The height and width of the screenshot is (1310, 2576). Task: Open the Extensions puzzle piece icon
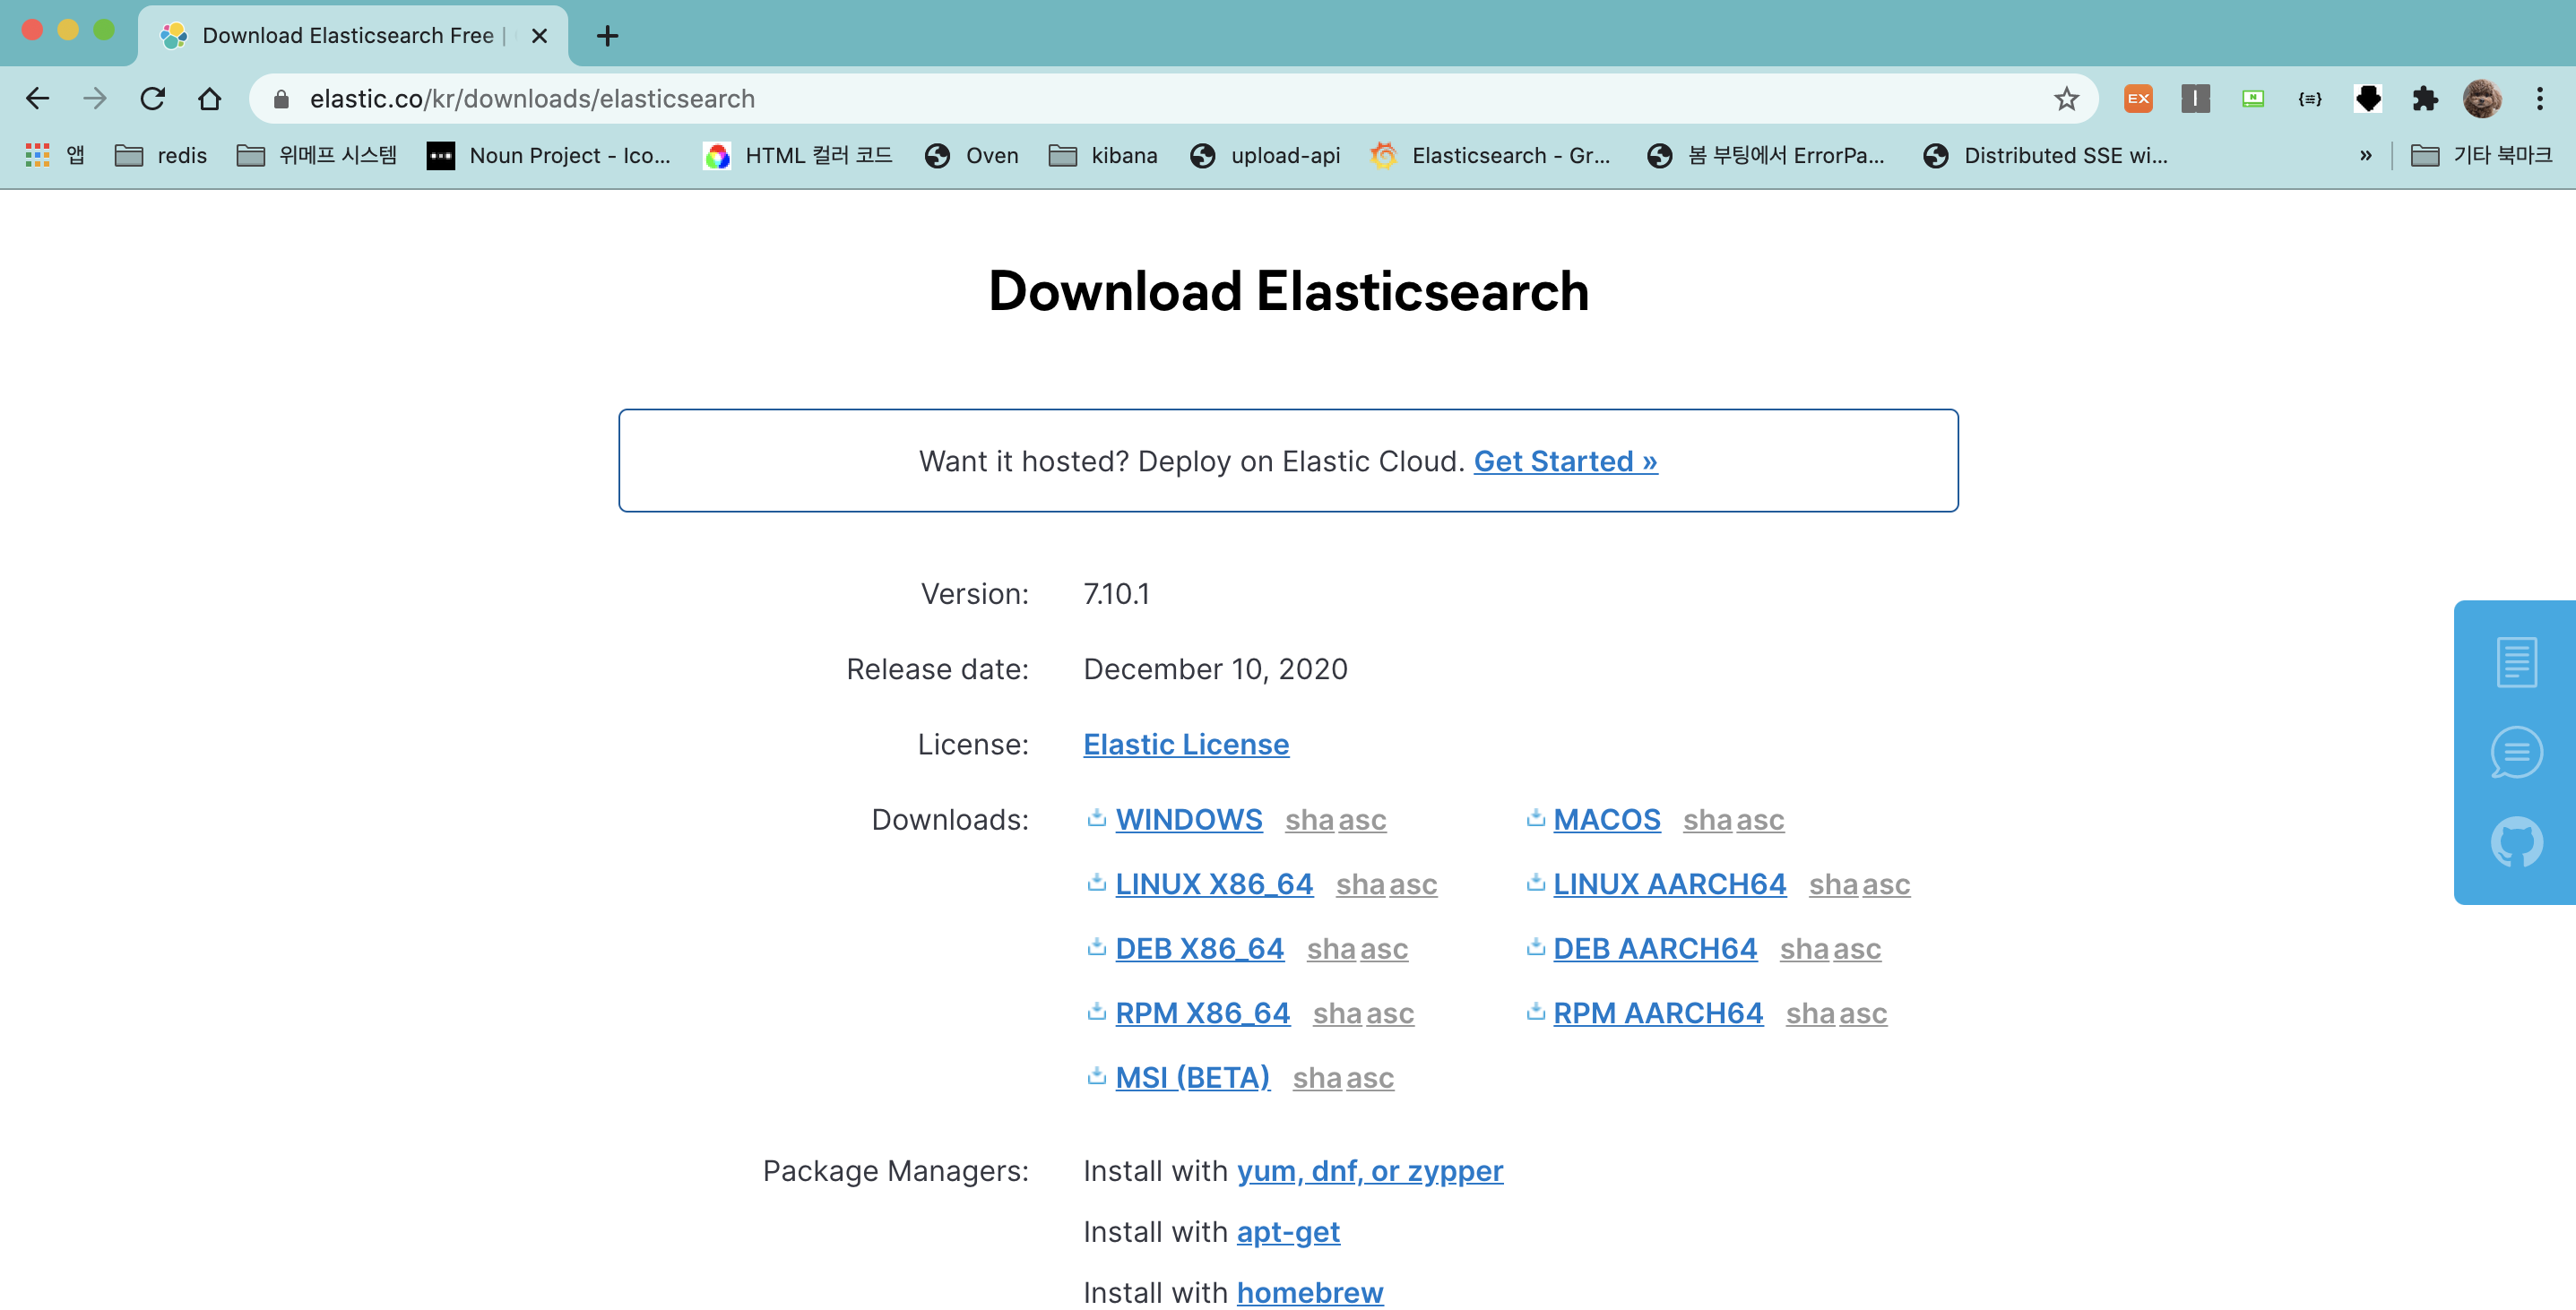(x=2424, y=99)
